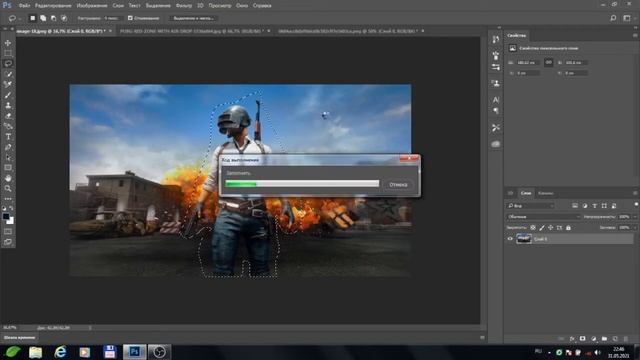Choose Add to selection mode
640x360 pixels.
coord(43,18)
